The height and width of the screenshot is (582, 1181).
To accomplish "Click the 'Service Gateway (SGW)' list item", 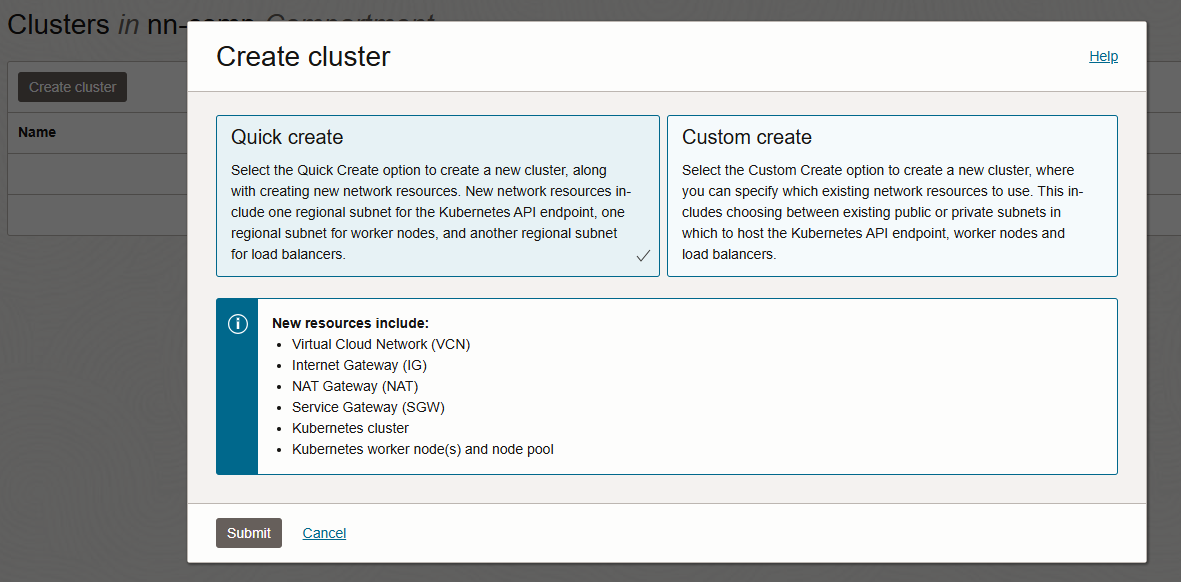I will (369, 407).
